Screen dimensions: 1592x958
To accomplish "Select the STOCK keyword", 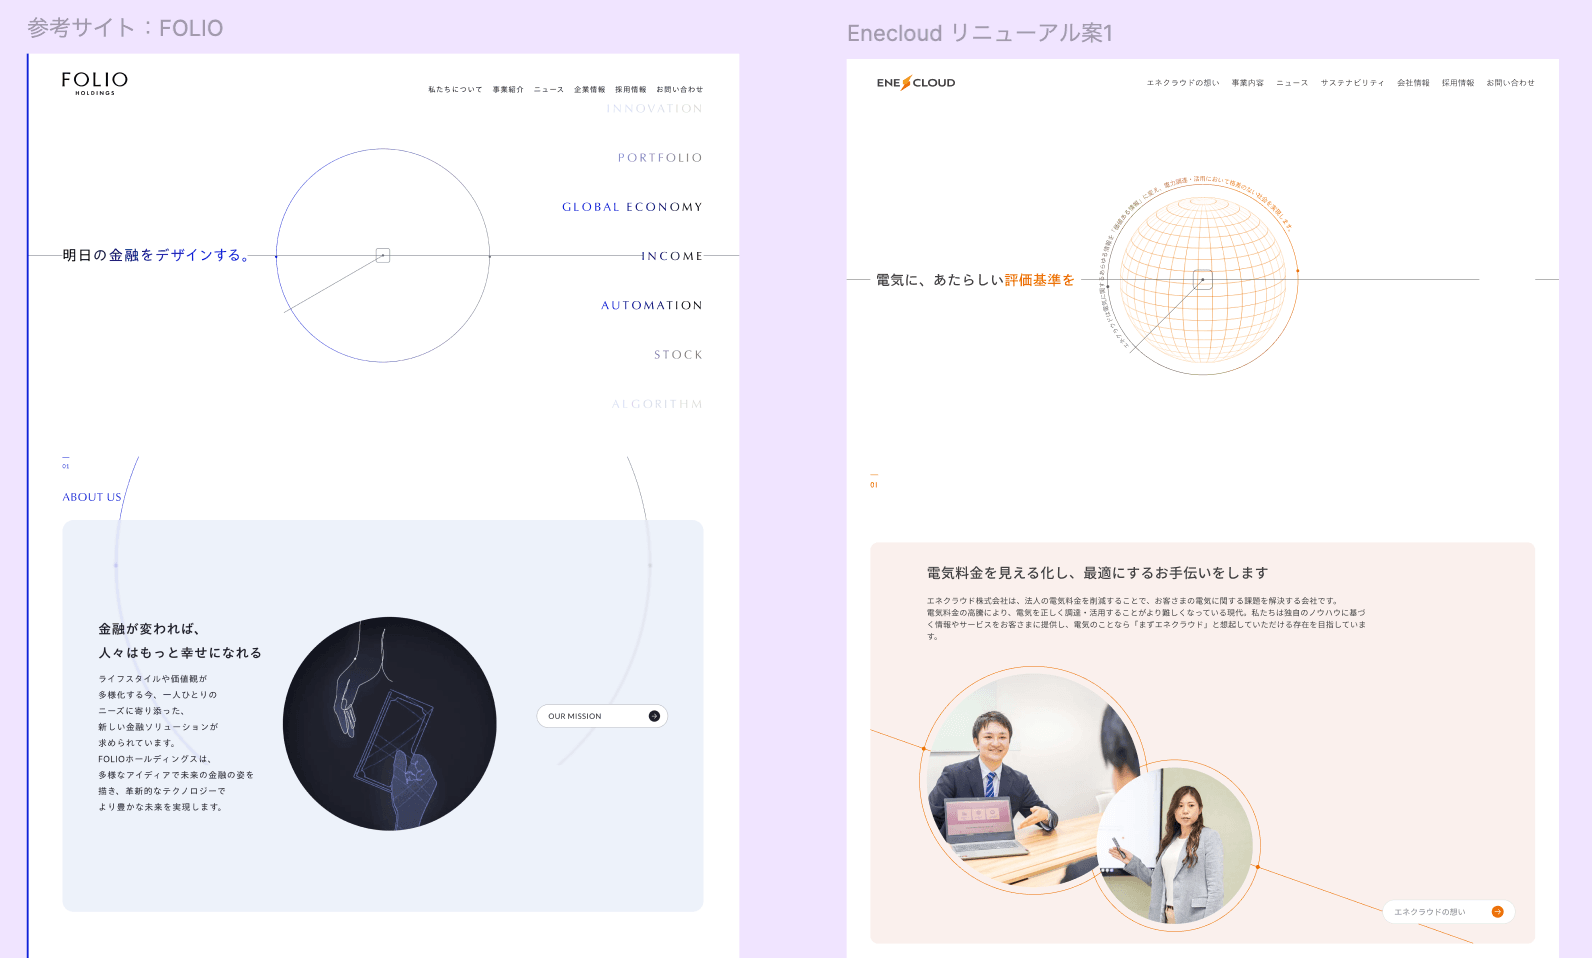I will (679, 355).
